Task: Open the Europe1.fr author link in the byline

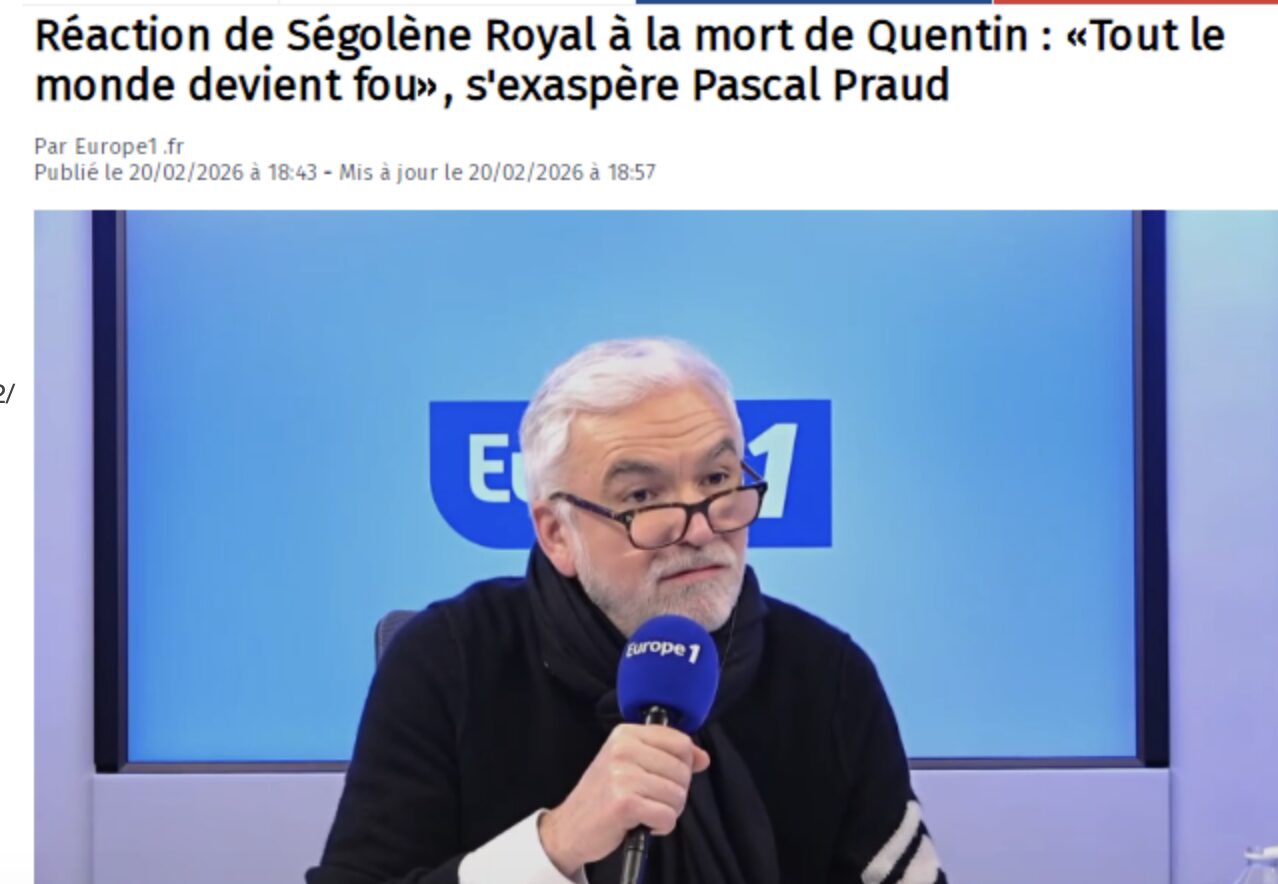Action: (x=130, y=147)
